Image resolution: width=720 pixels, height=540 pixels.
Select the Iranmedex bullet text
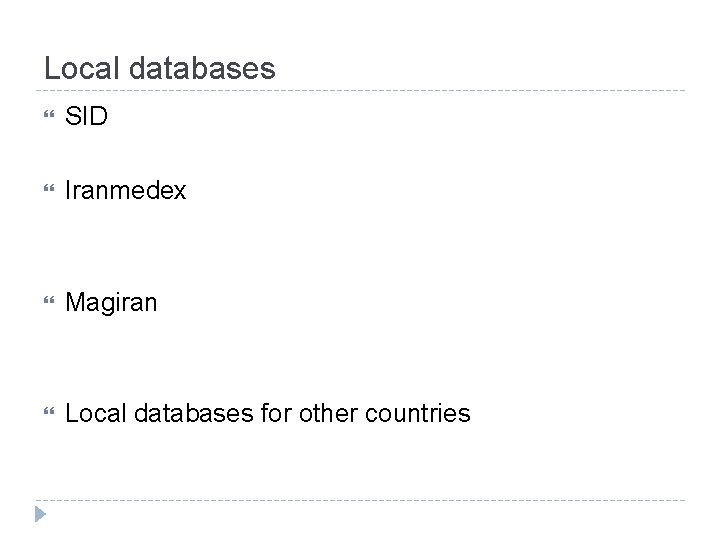click(x=125, y=190)
